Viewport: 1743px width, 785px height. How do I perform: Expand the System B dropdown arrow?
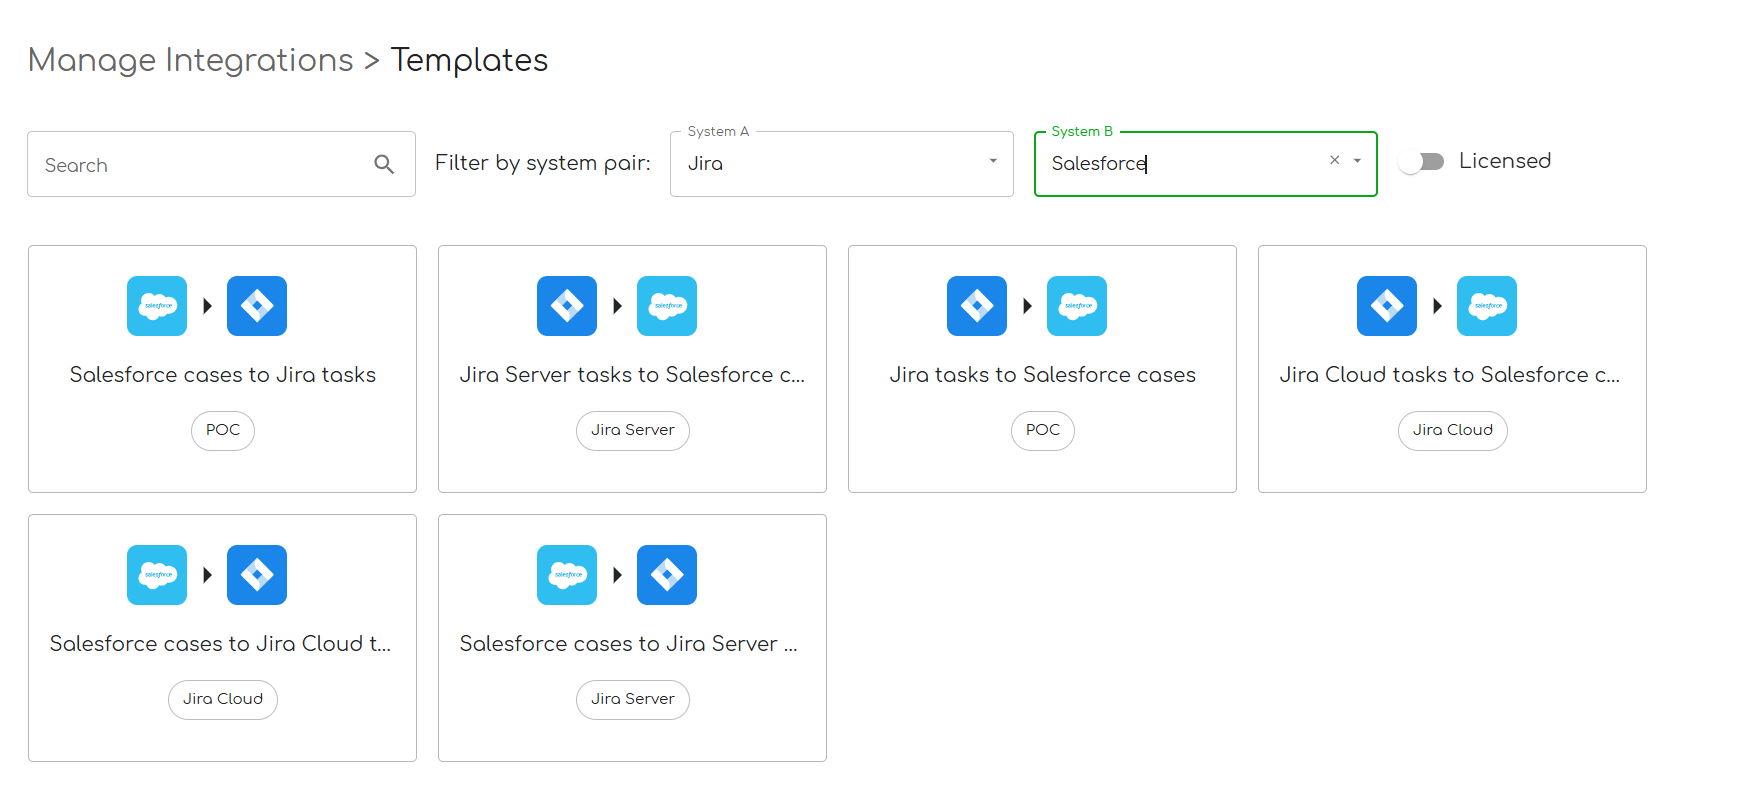click(x=1357, y=161)
